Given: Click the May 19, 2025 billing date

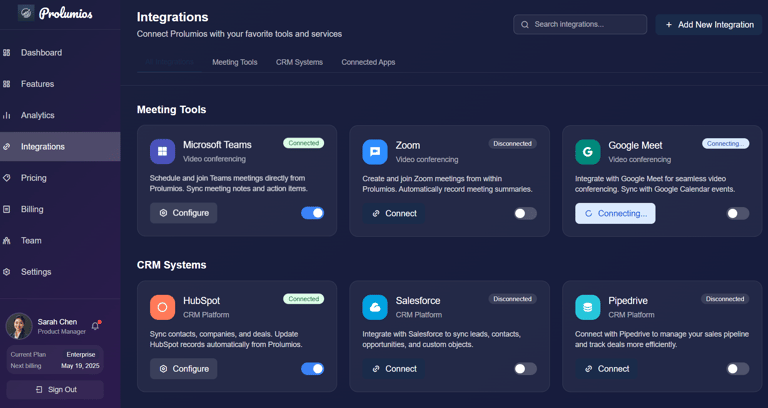Looking at the screenshot, I should [80, 366].
